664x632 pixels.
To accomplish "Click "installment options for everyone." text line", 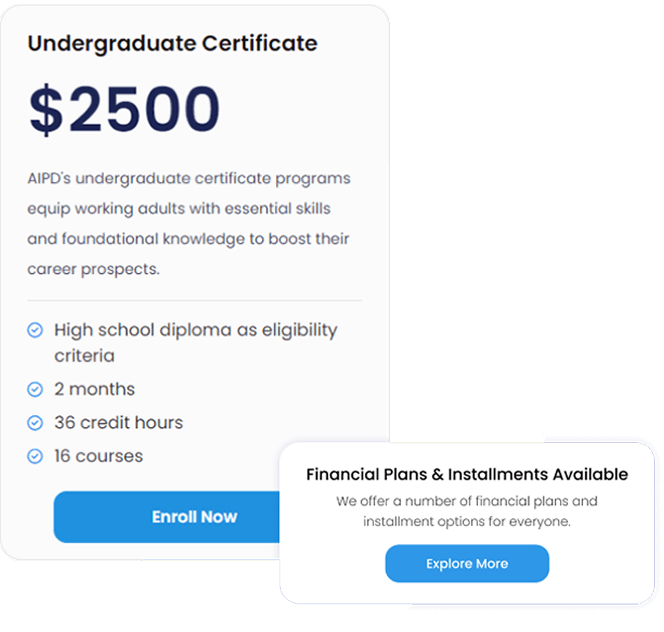I will coord(467,522).
